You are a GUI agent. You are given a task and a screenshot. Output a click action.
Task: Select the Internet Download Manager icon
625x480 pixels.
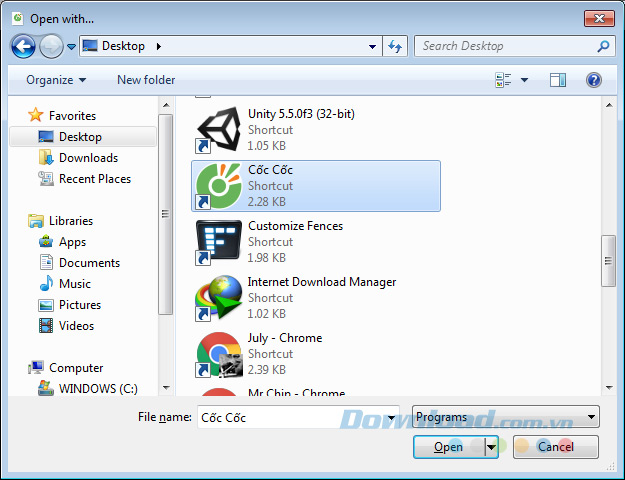click(219, 298)
